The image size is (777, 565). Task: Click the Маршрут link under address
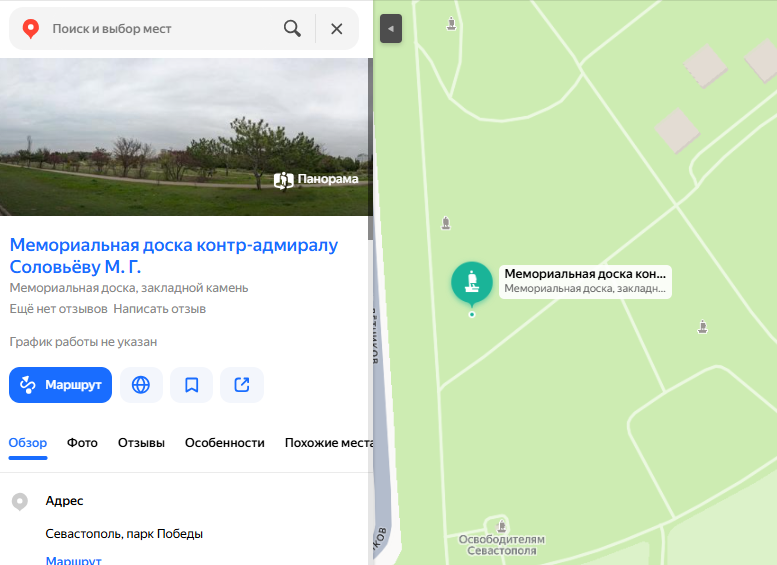click(x=73, y=561)
